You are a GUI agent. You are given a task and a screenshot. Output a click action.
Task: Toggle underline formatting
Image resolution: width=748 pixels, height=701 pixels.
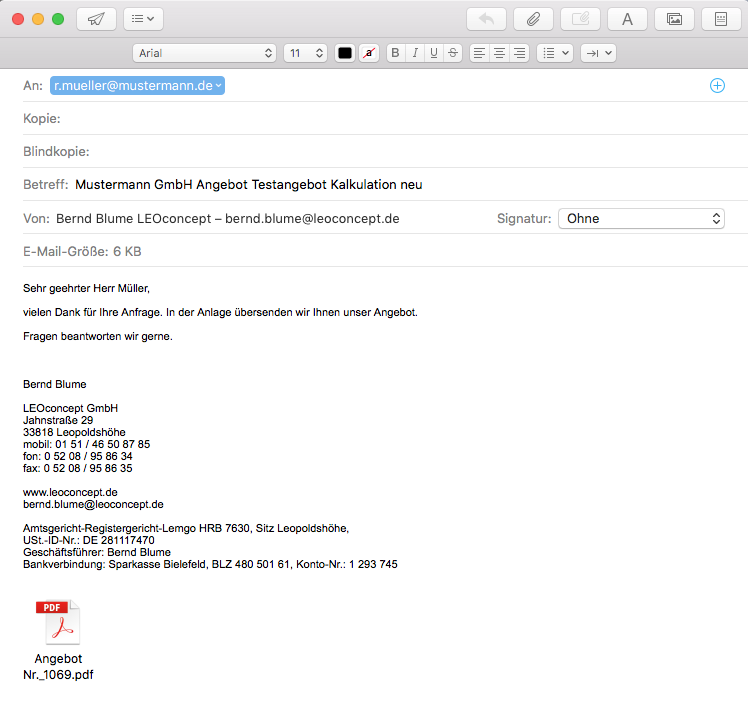pos(434,53)
